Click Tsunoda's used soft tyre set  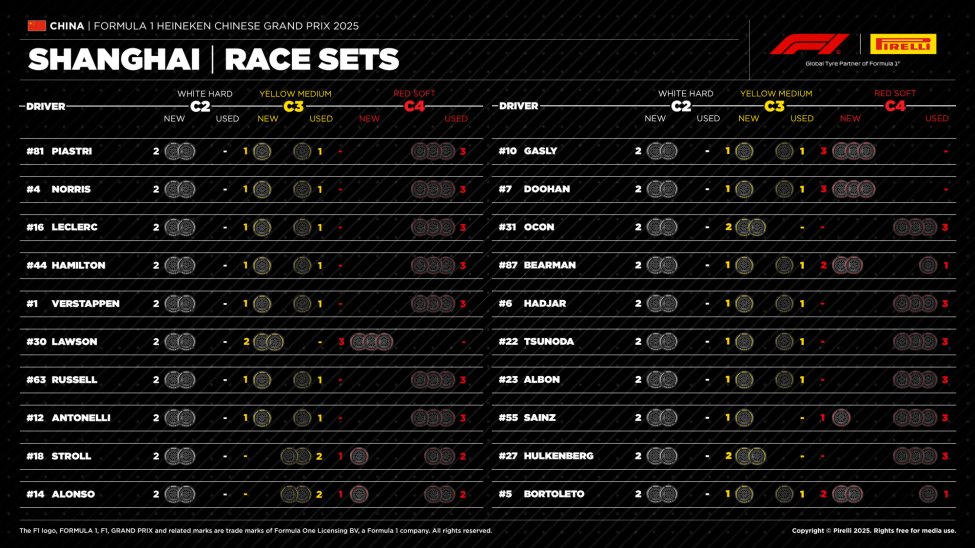point(914,342)
